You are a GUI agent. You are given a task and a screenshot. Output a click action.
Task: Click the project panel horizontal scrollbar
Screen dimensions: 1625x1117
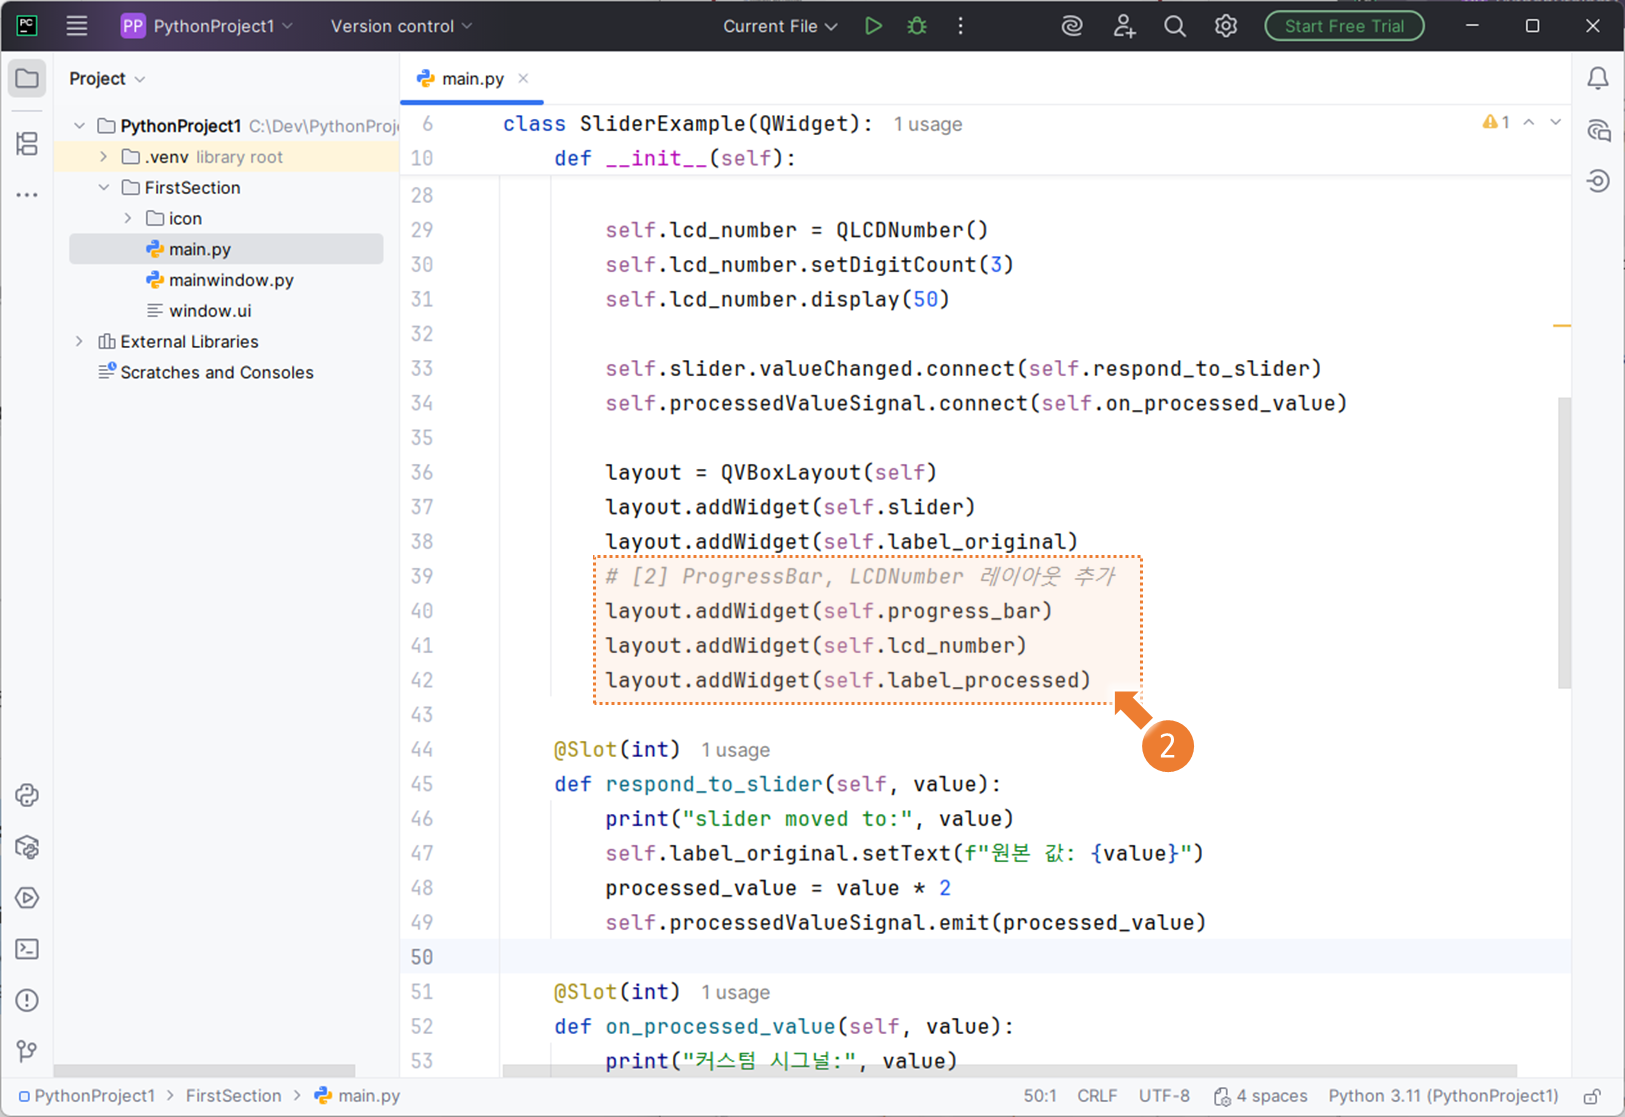pyautogui.click(x=204, y=1070)
